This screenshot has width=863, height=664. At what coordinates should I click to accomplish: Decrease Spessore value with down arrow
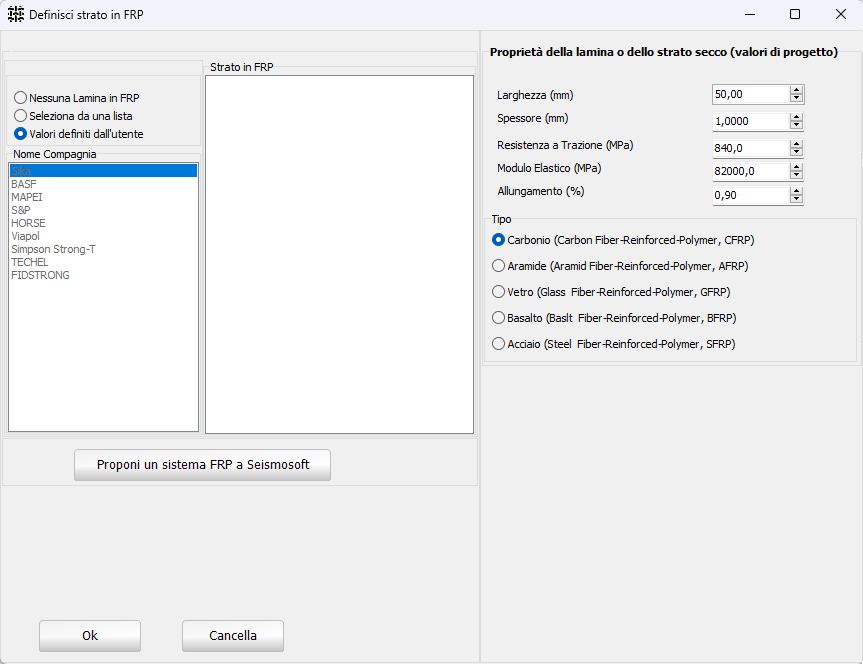[796, 126]
